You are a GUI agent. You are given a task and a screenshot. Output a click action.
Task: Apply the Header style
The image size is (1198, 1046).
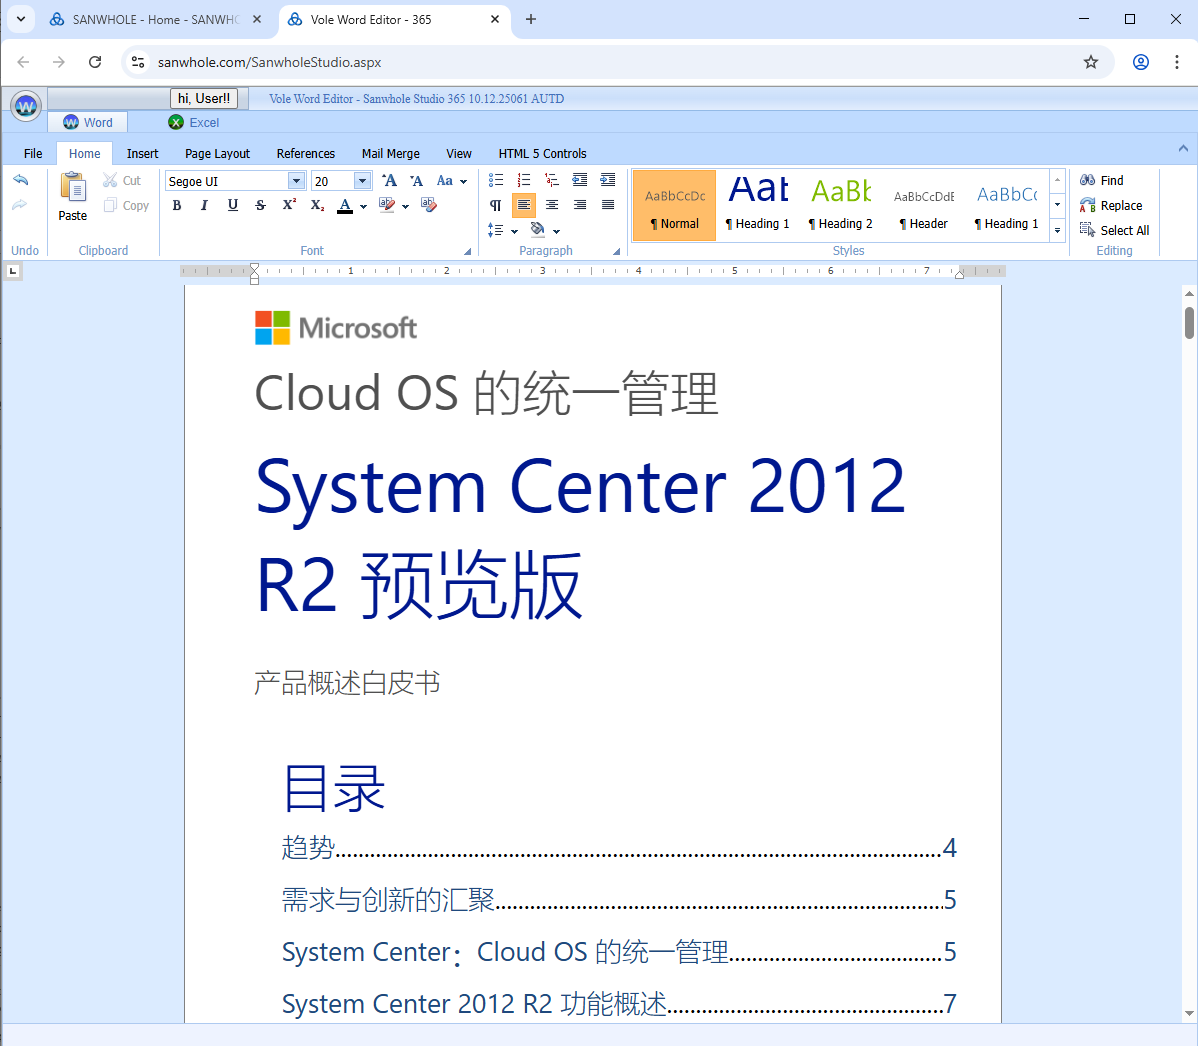coord(924,205)
